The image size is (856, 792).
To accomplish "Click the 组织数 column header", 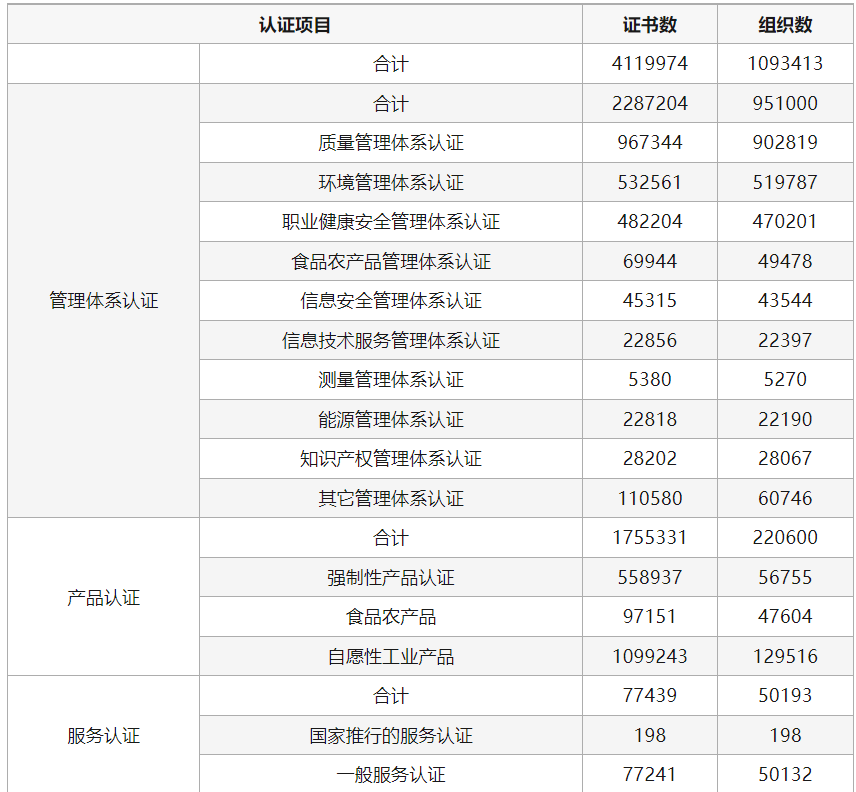I will coord(785,25).
